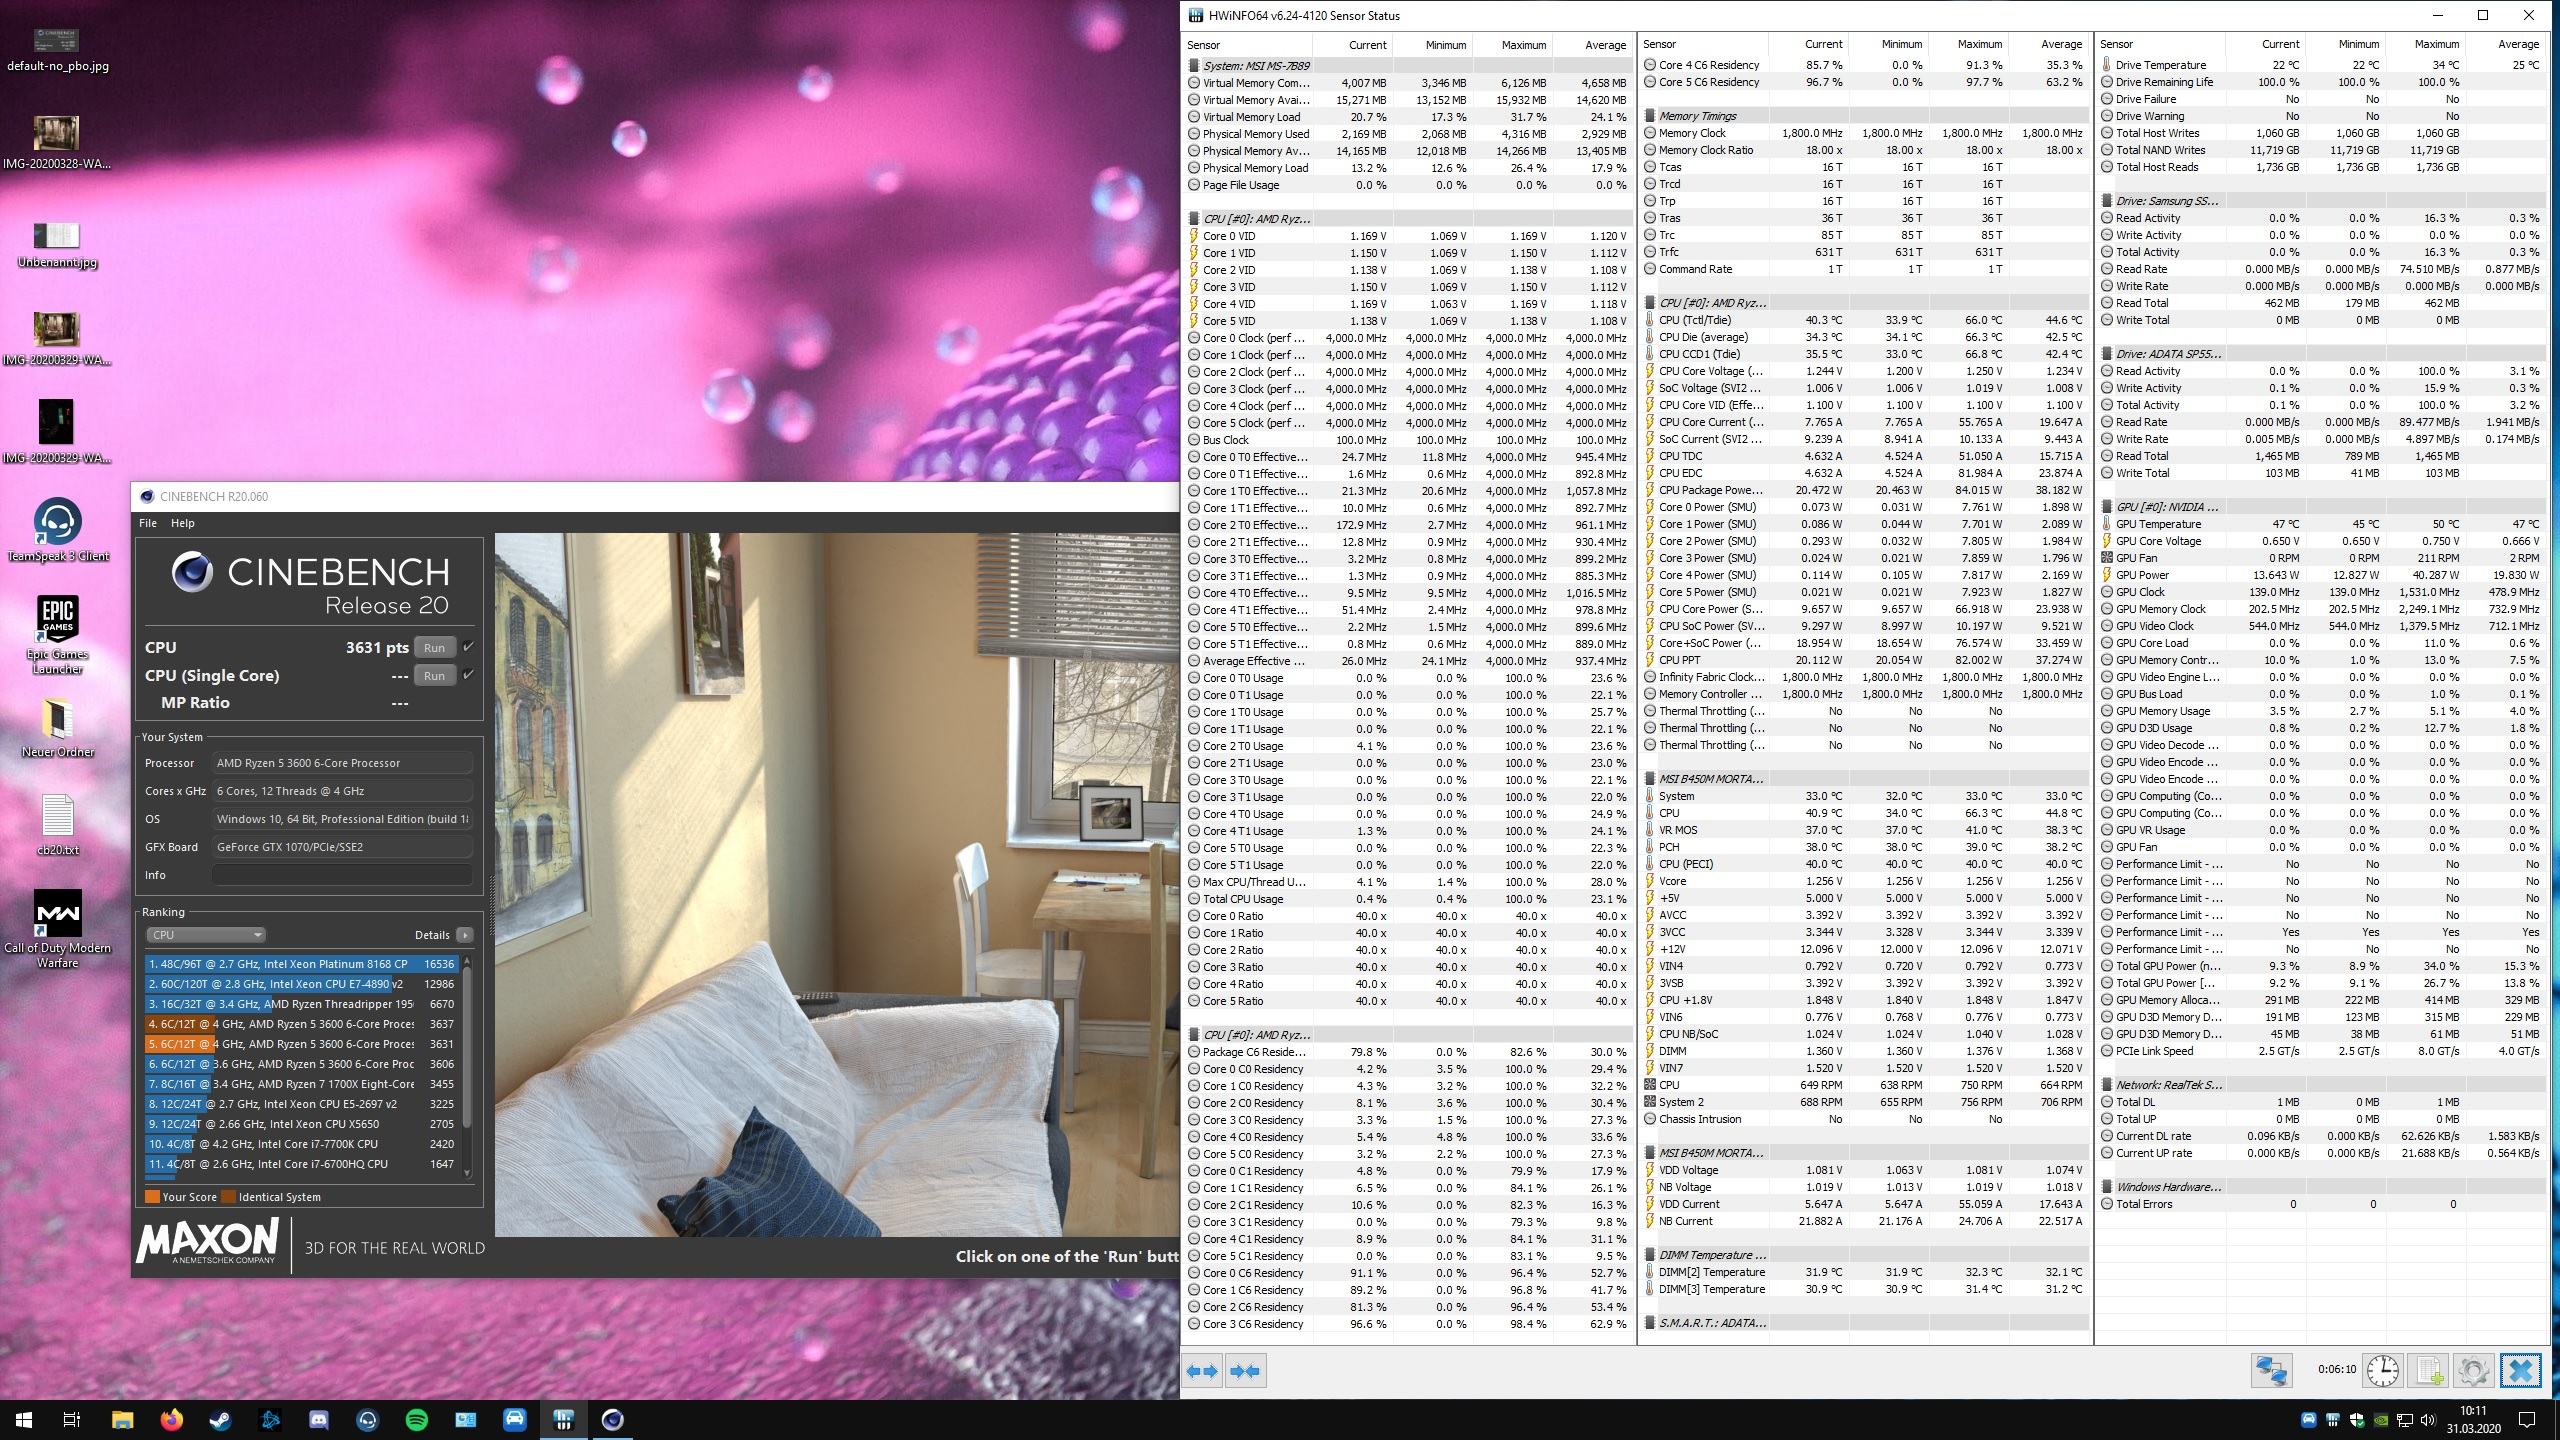Screen dimensions: 2560x1440
Task: Select the Vcore sensor row
Action: click(1865, 881)
